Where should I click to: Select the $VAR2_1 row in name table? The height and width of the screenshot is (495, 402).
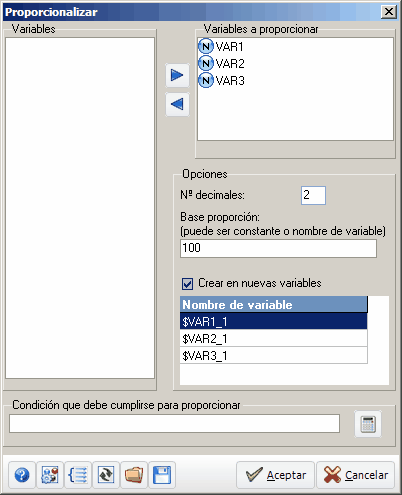coord(274,339)
